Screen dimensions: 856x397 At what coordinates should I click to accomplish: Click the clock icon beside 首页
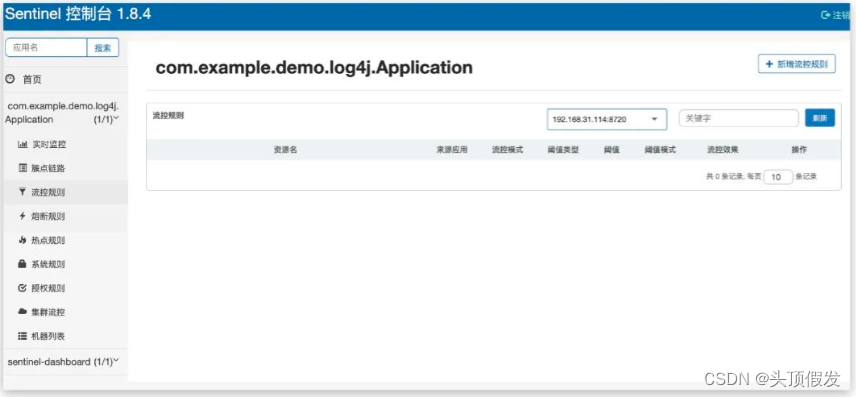click(10, 79)
